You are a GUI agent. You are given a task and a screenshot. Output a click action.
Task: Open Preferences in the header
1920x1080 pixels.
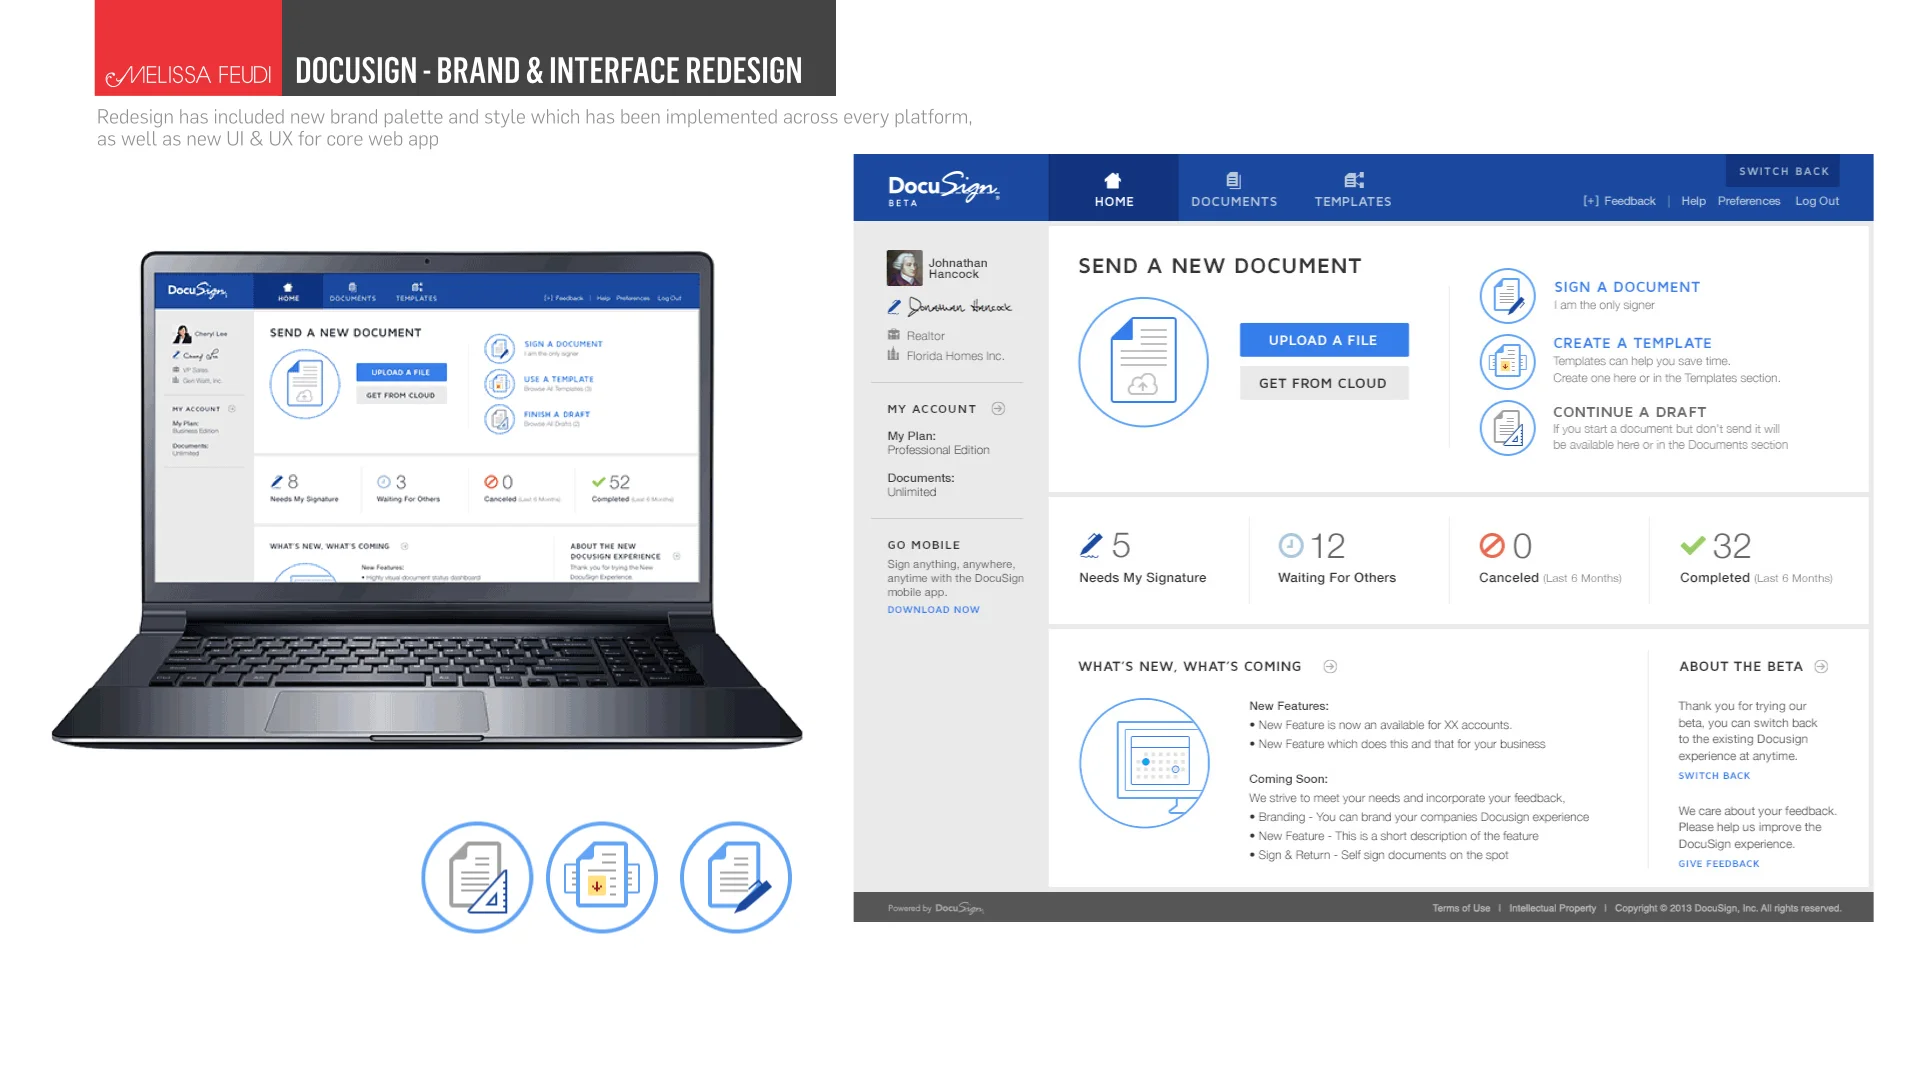(1749, 201)
